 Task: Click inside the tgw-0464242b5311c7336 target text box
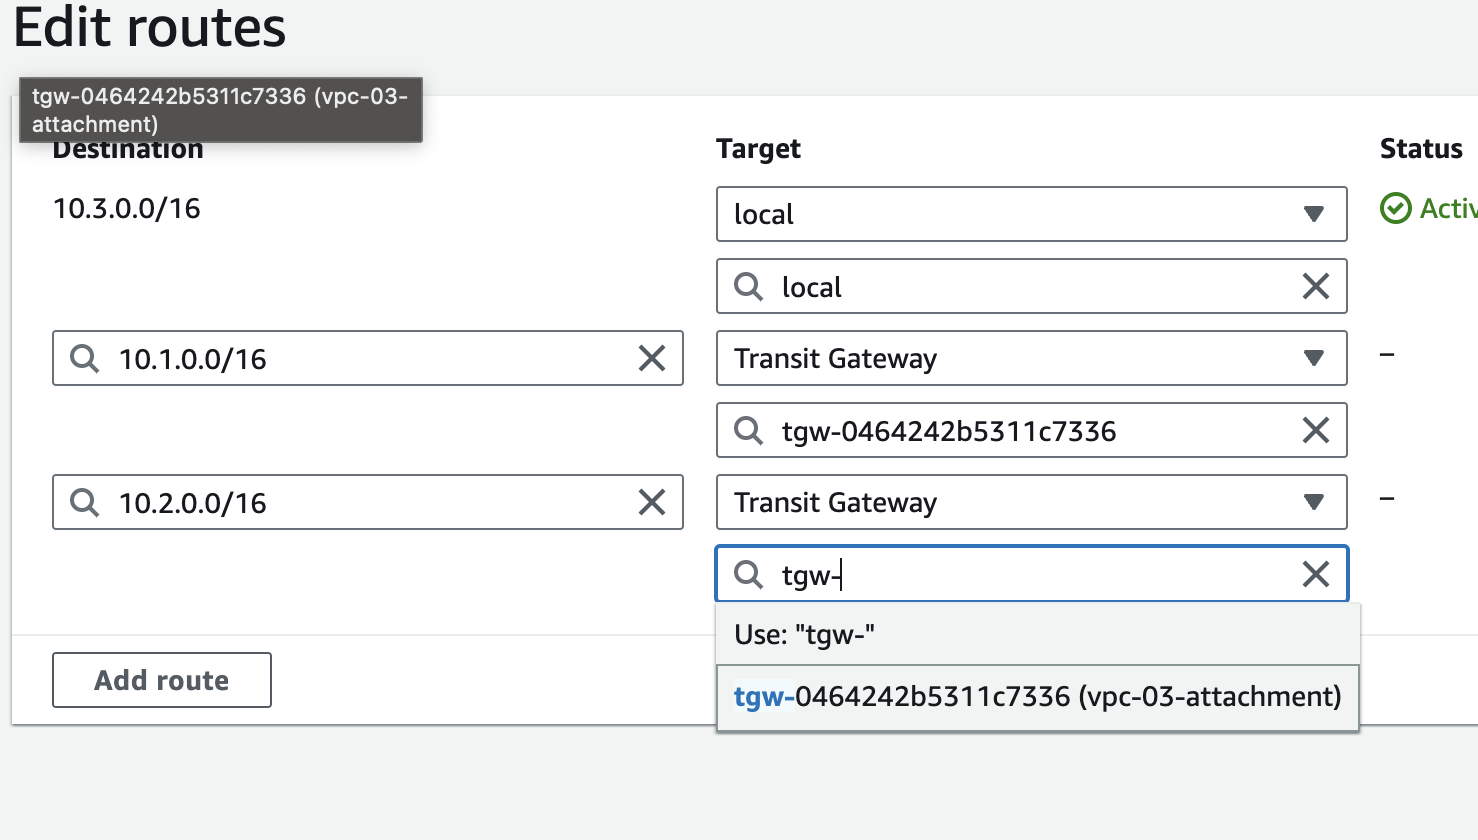pos(1030,431)
